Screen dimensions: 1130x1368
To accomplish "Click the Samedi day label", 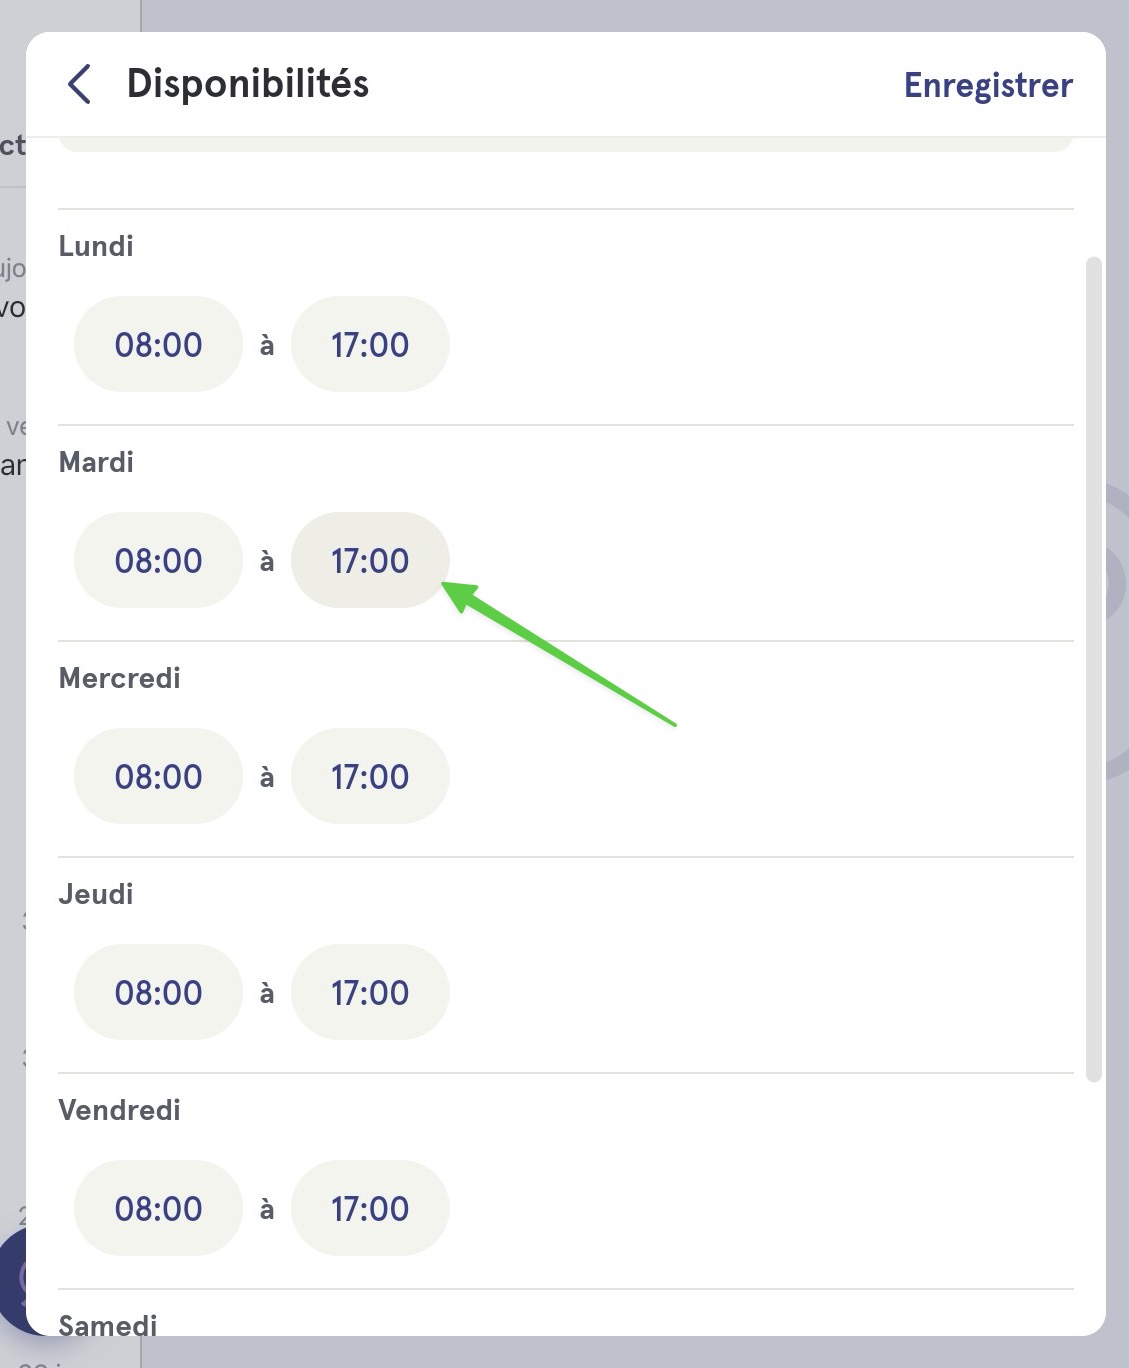I will (x=108, y=1325).
